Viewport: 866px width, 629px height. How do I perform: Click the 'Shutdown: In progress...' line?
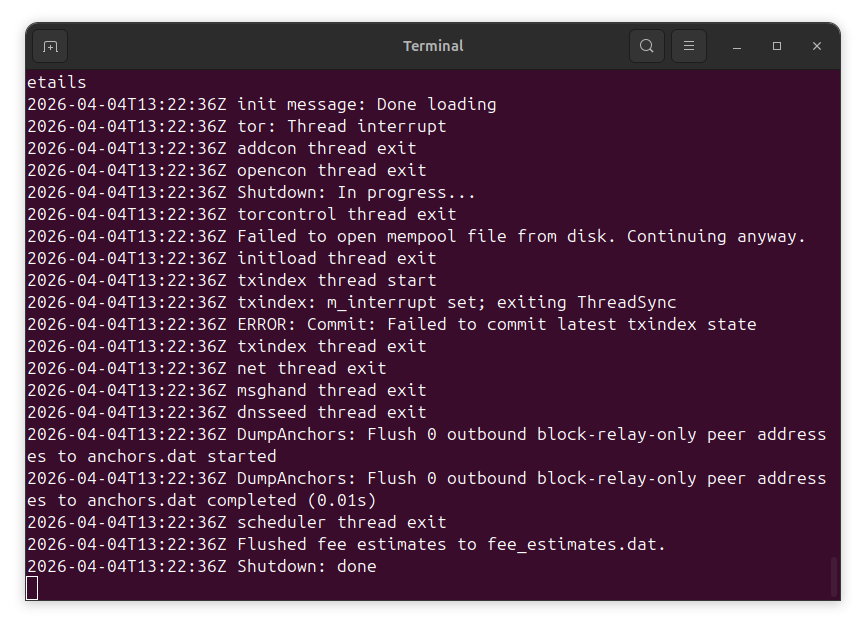coord(356,192)
